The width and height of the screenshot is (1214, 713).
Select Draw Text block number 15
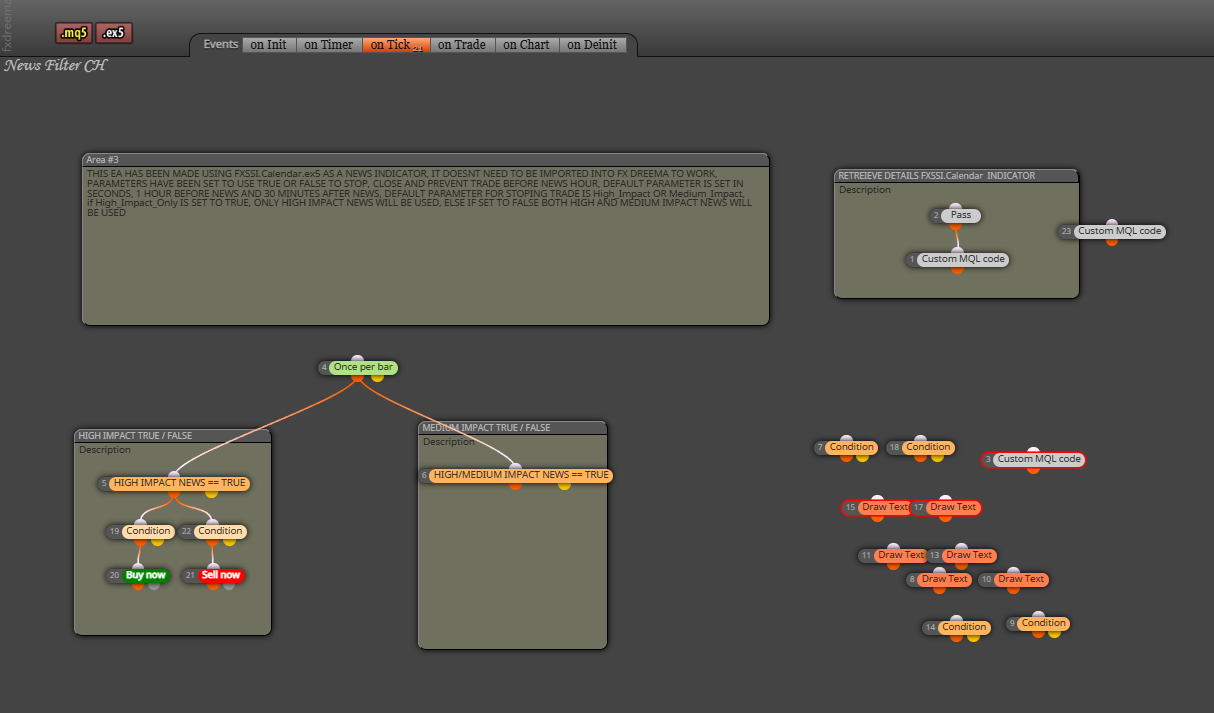tap(885, 507)
